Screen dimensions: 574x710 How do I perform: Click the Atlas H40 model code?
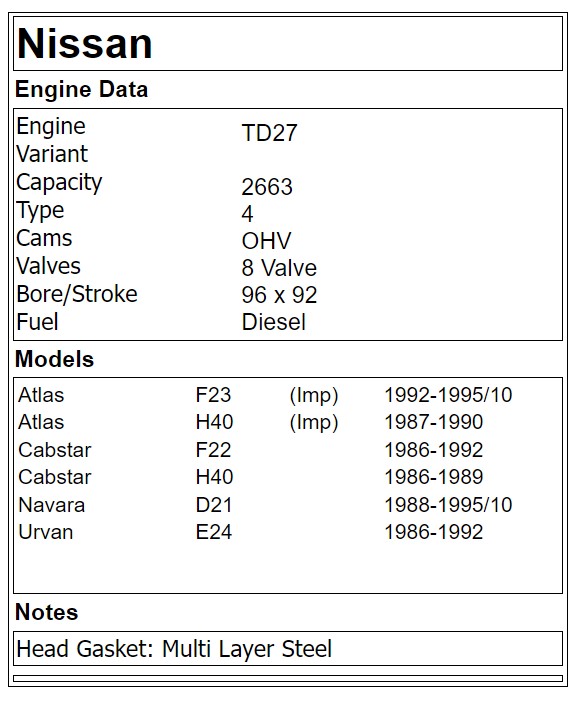pyautogui.click(x=214, y=422)
